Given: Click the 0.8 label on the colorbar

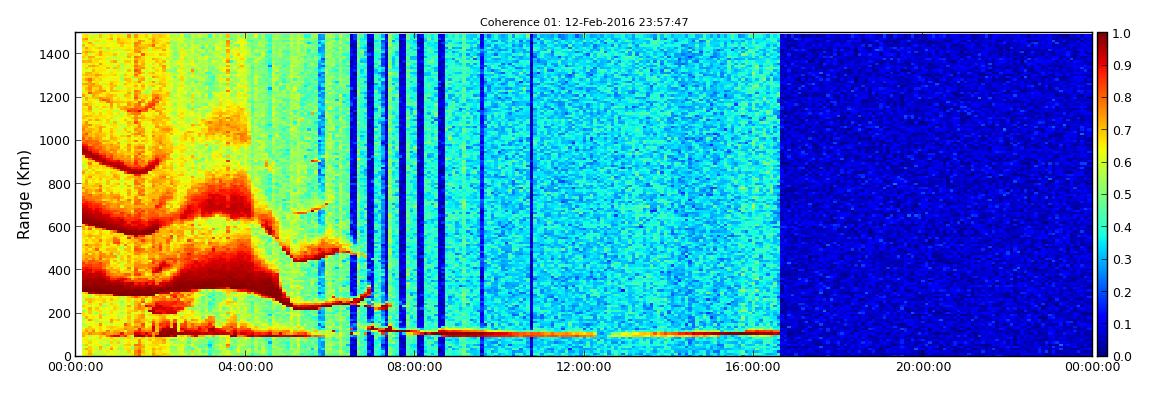Looking at the screenshot, I should tap(1122, 98).
